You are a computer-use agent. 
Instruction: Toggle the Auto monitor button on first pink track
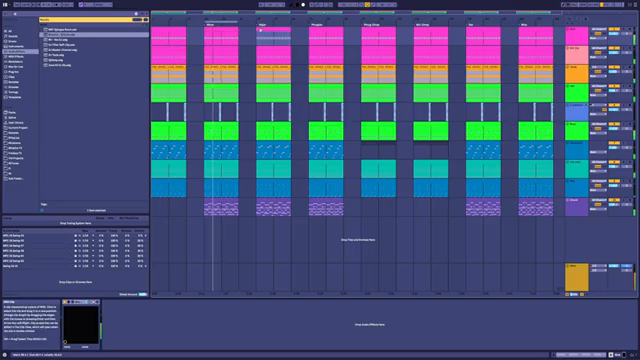click(598, 33)
